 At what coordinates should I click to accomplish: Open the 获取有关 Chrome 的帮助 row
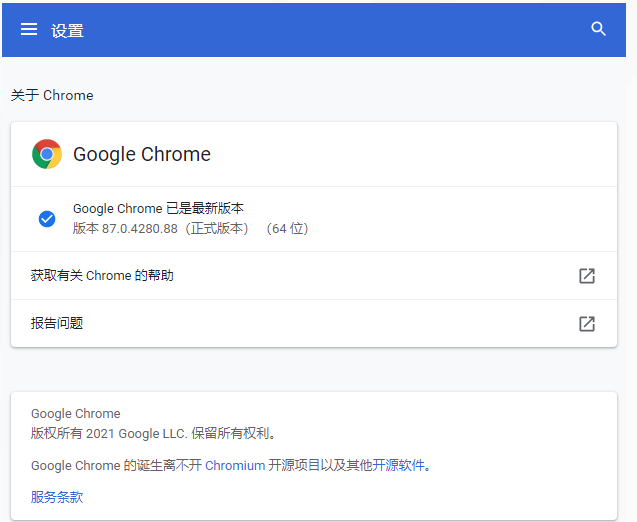[x=102, y=275]
